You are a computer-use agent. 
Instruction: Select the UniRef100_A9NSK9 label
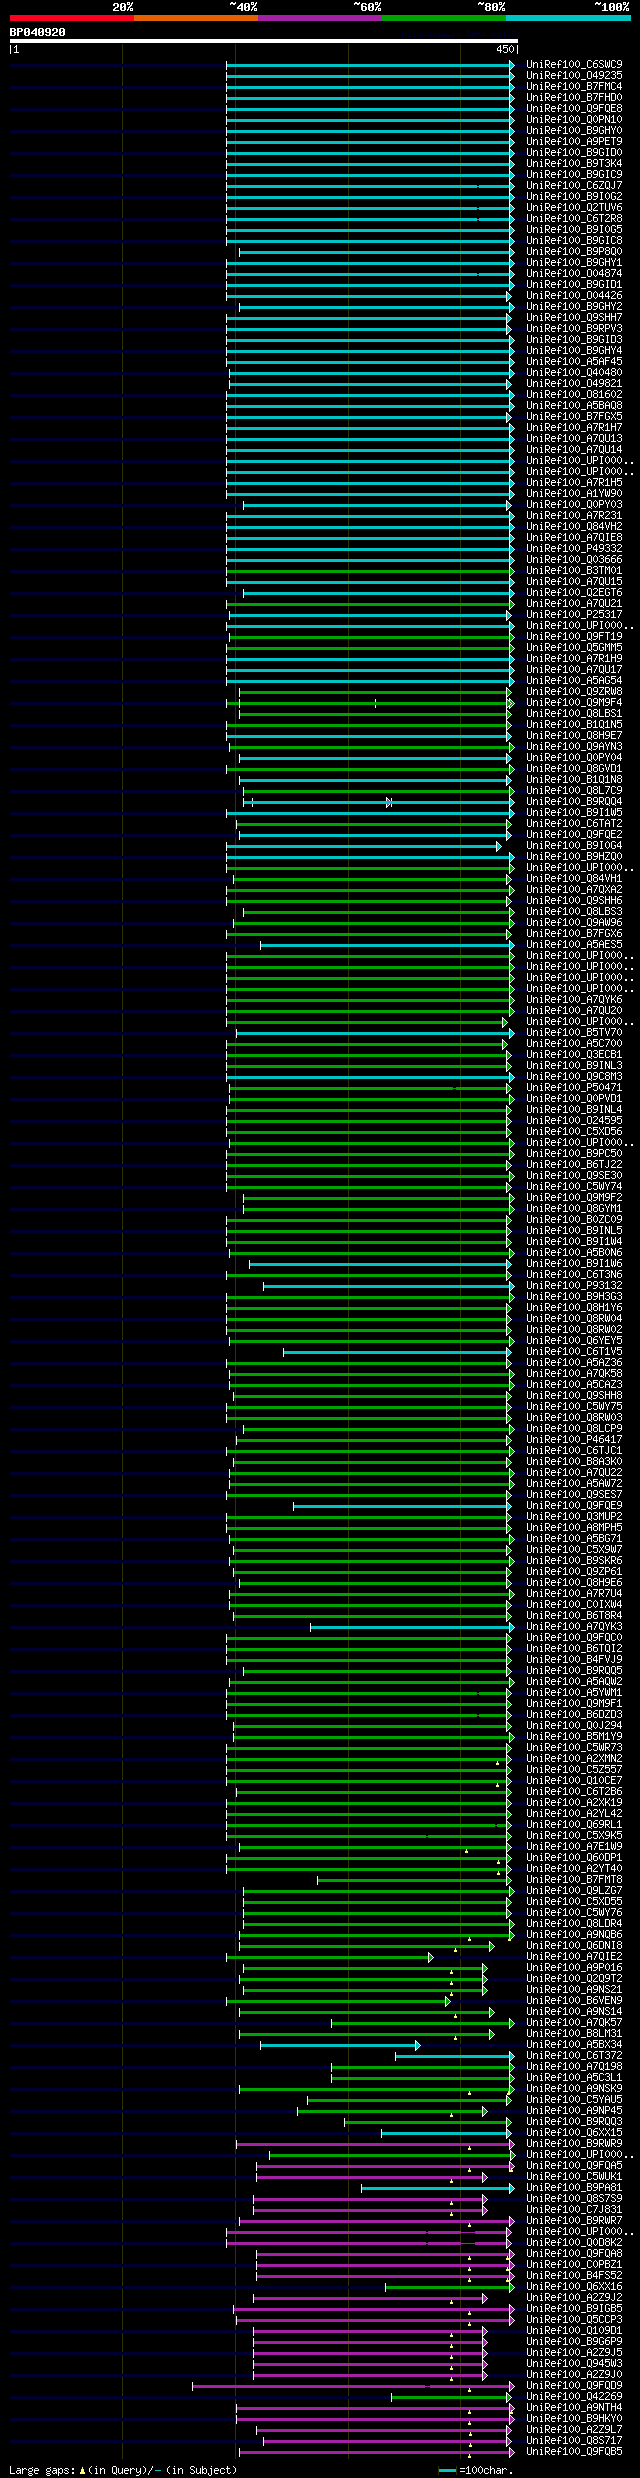coord(574,2088)
